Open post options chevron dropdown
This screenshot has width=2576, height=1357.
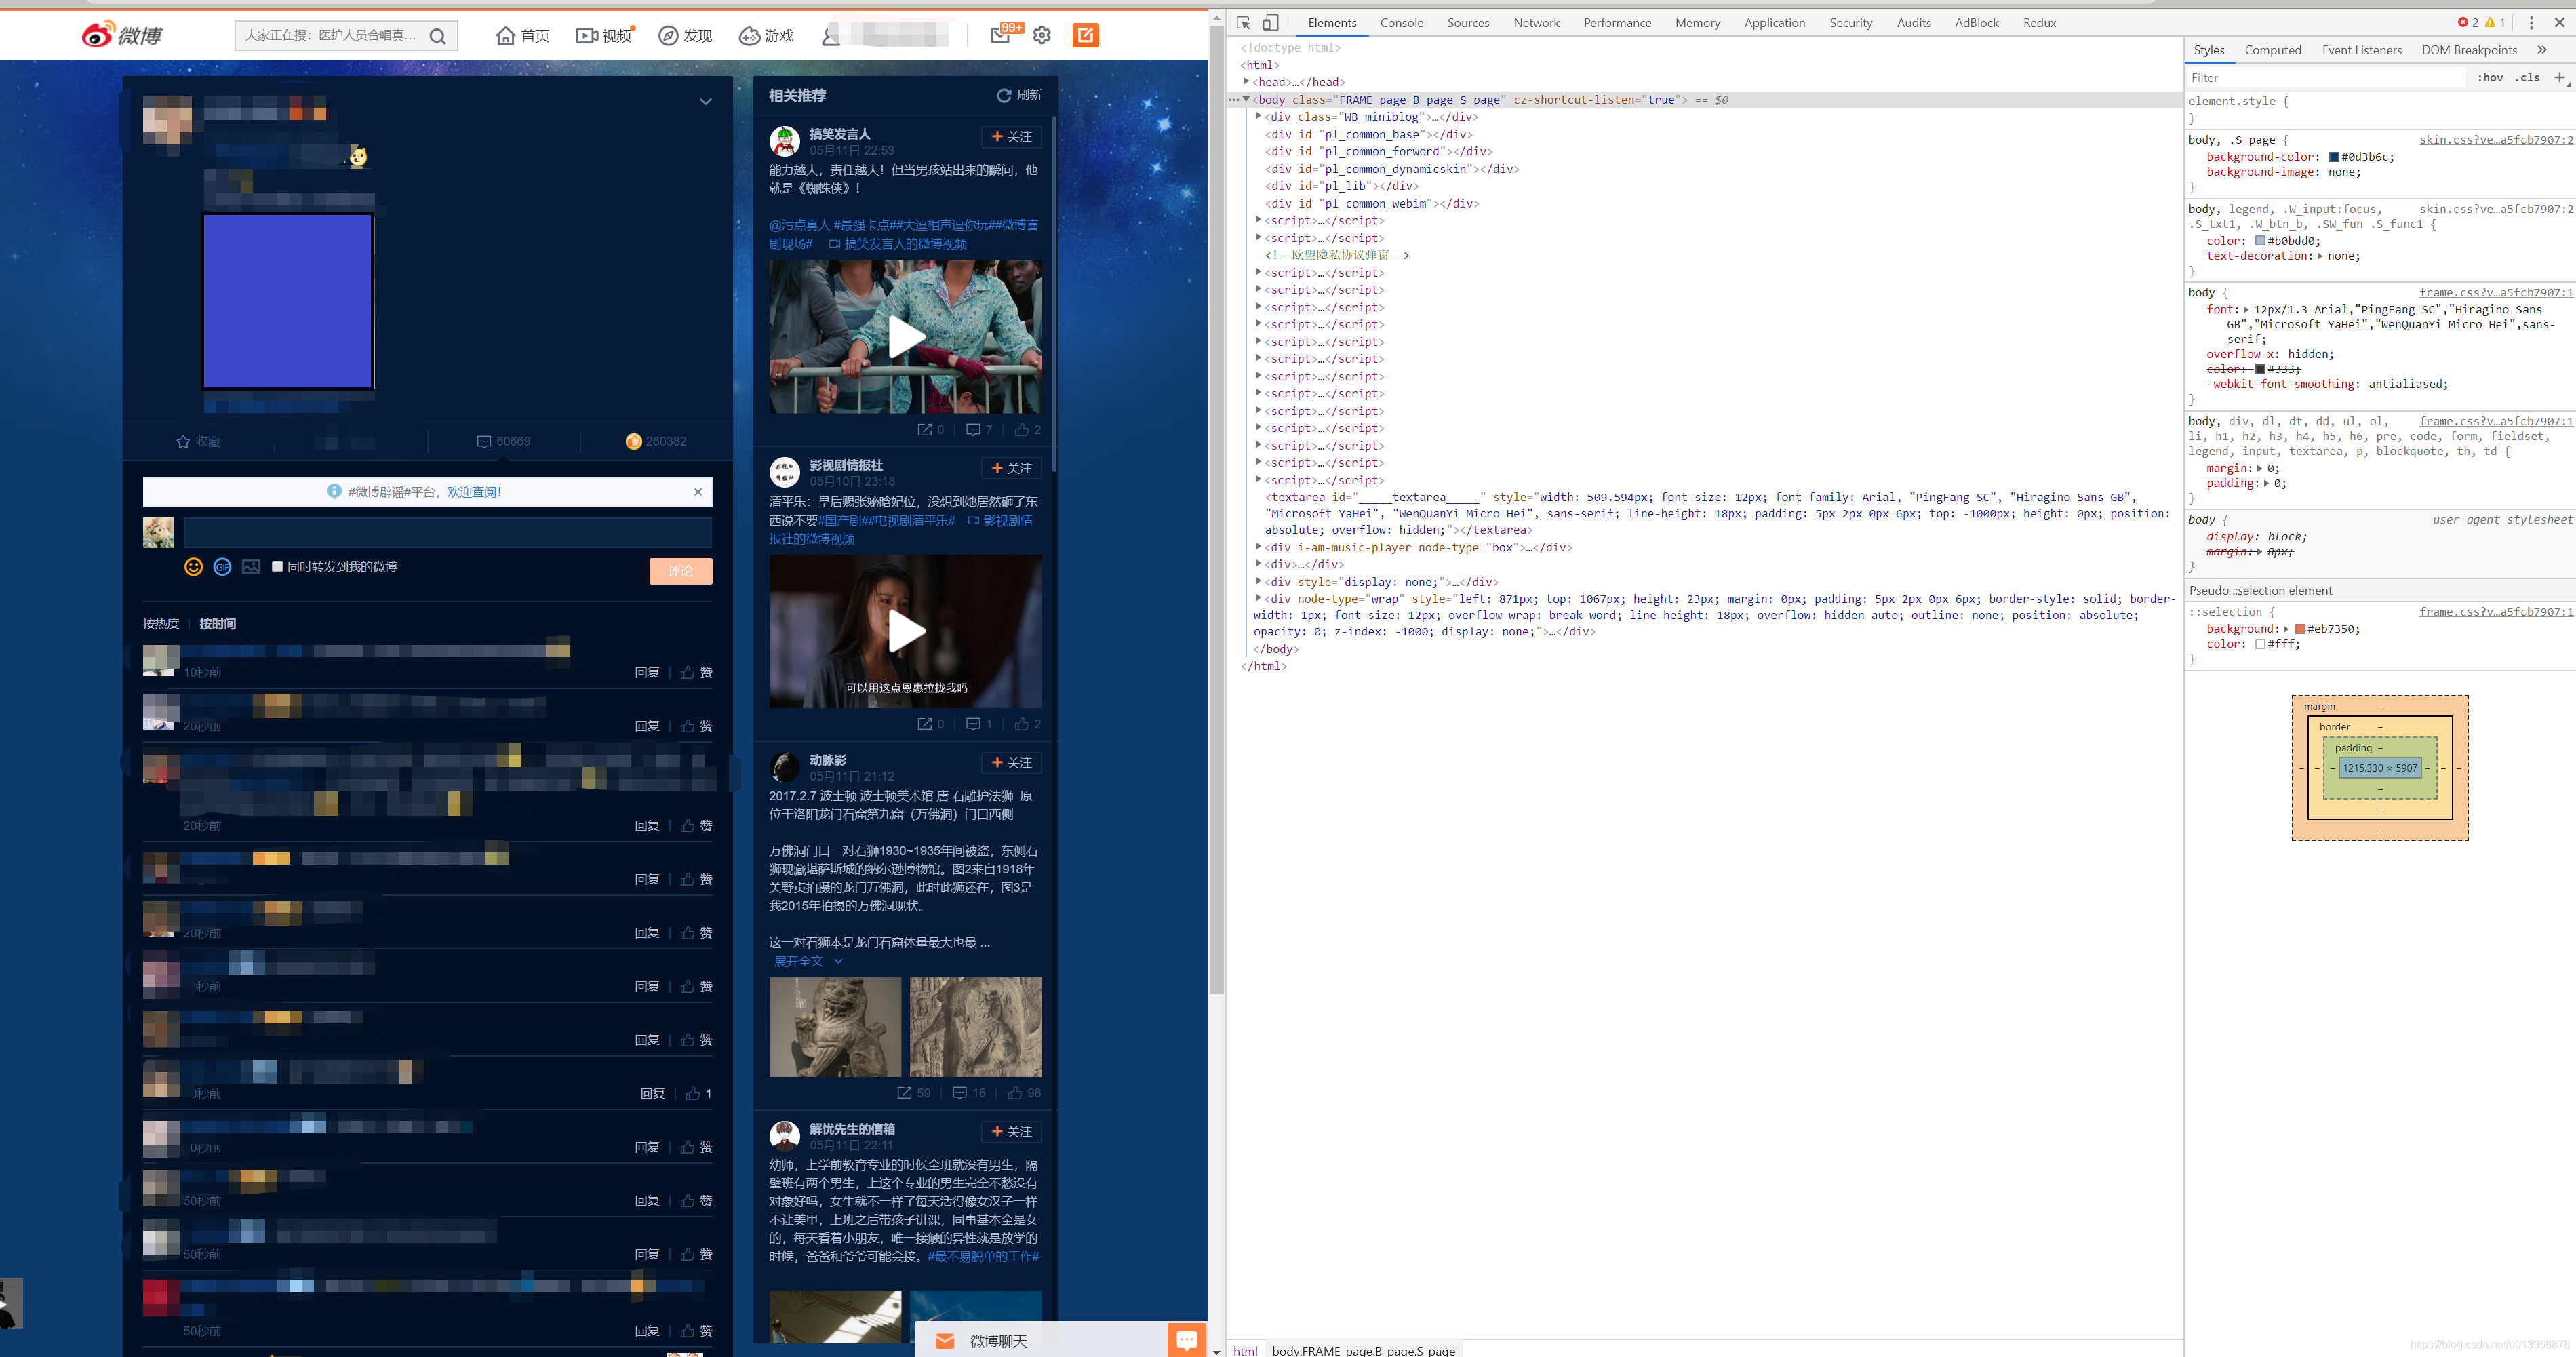point(705,101)
